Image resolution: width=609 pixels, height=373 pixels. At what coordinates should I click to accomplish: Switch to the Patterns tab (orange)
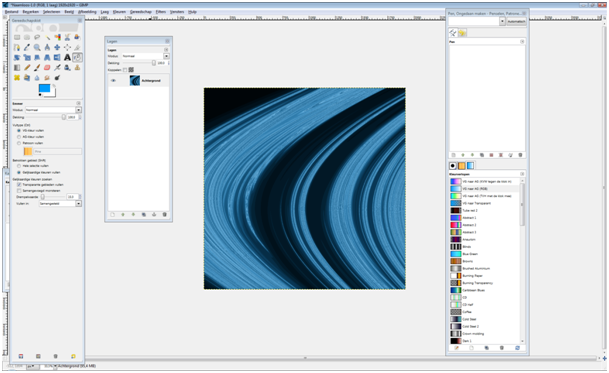(461, 166)
